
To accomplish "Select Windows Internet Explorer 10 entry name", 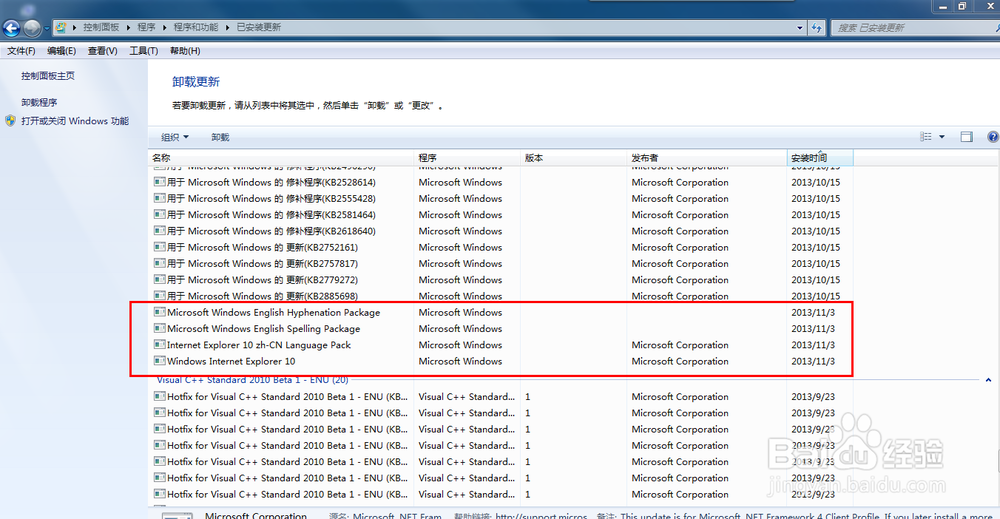I will coord(231,362).
